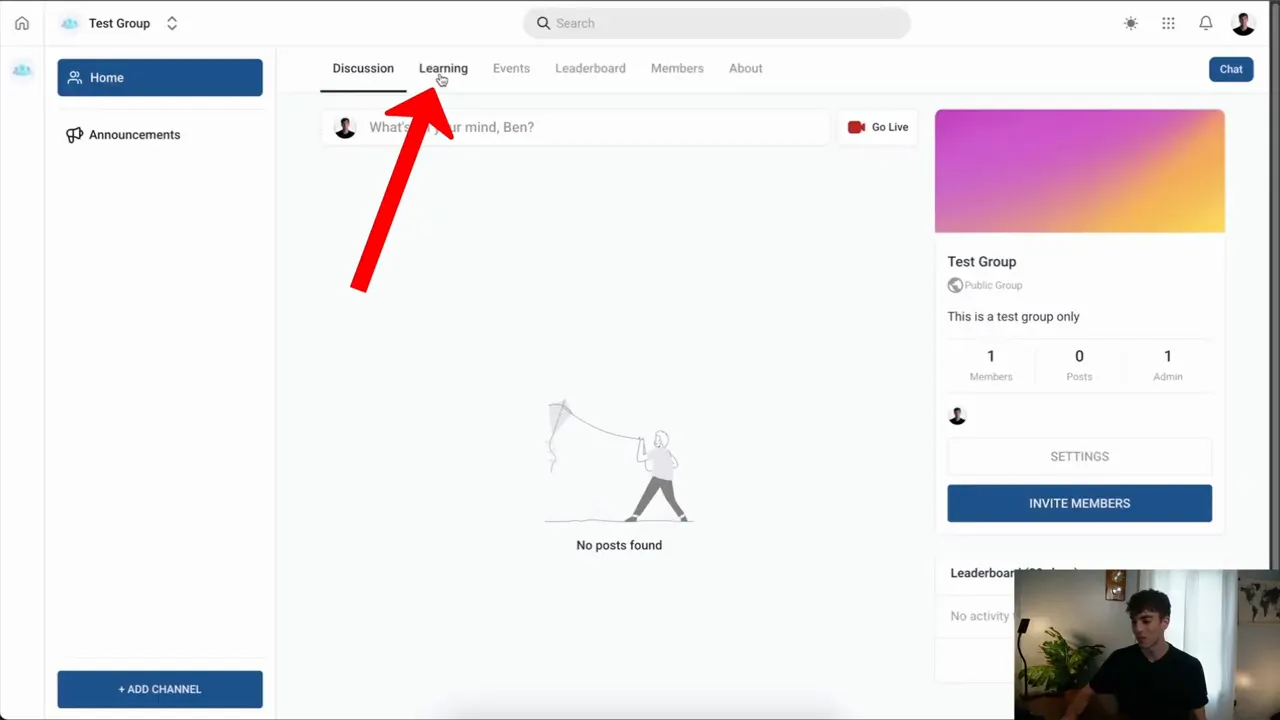Image resolution: width=1280 pixels, height=720 pixels.
Task: Open the apps grid icon top-right
Action: [1168, 23]
